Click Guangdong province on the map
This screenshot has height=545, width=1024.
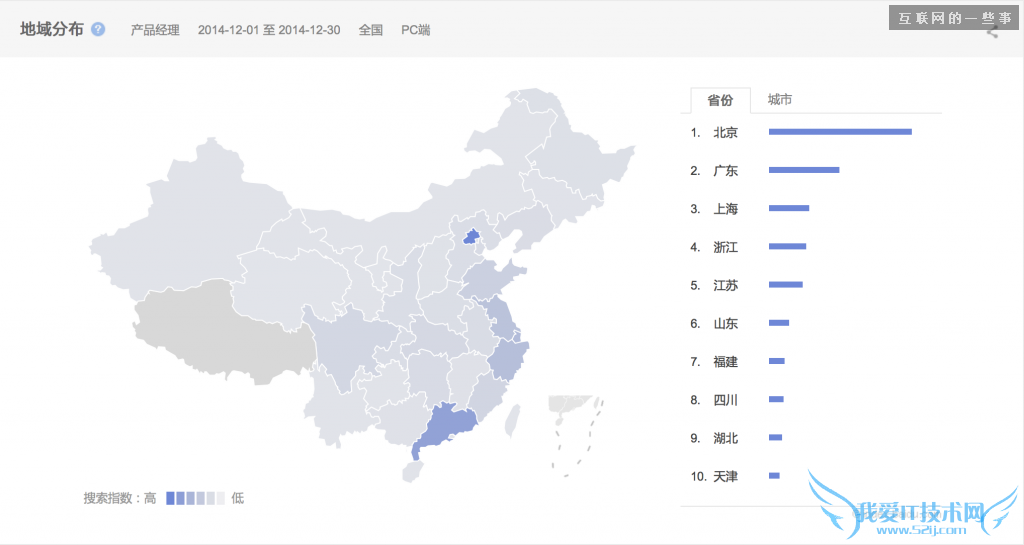click(x=447, y=429)
